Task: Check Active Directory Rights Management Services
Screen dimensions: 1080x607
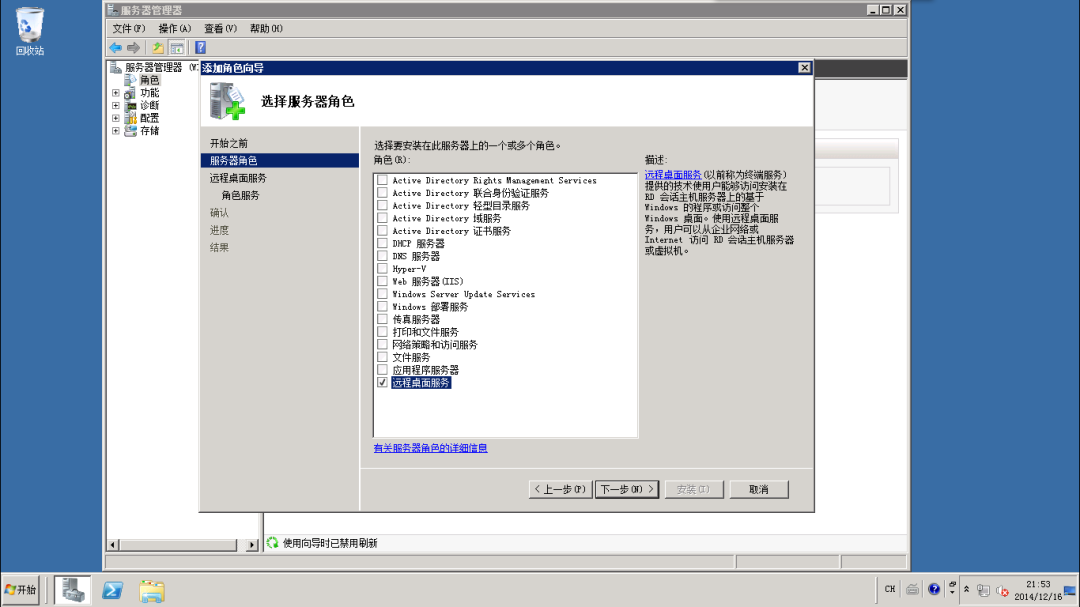Action: (x=382, y=180)
